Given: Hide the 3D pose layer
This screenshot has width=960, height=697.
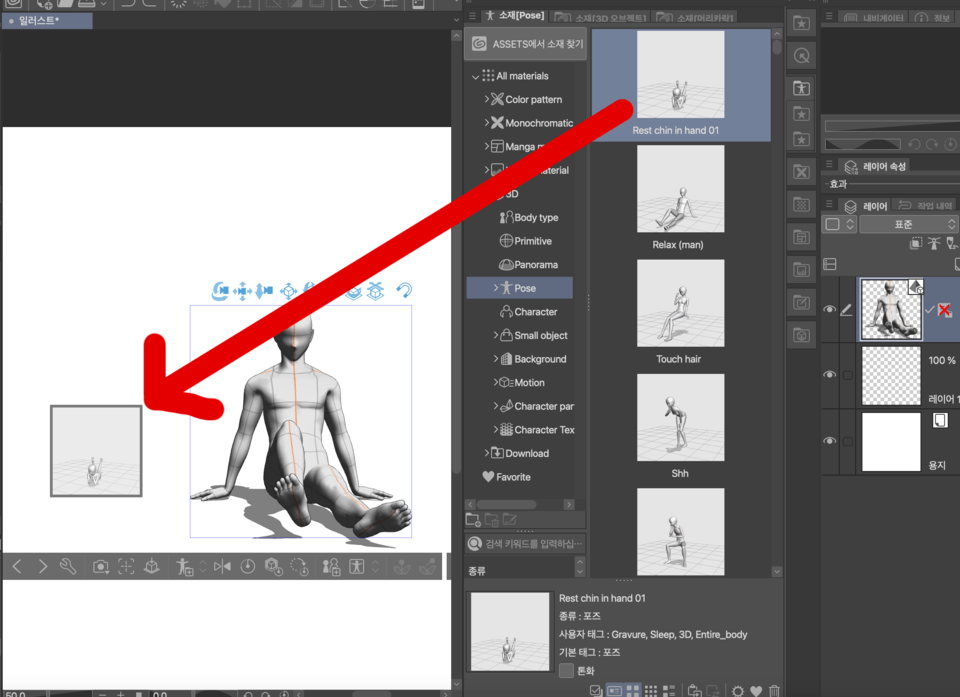Looking at the screenshot, I should coord(830,309).
